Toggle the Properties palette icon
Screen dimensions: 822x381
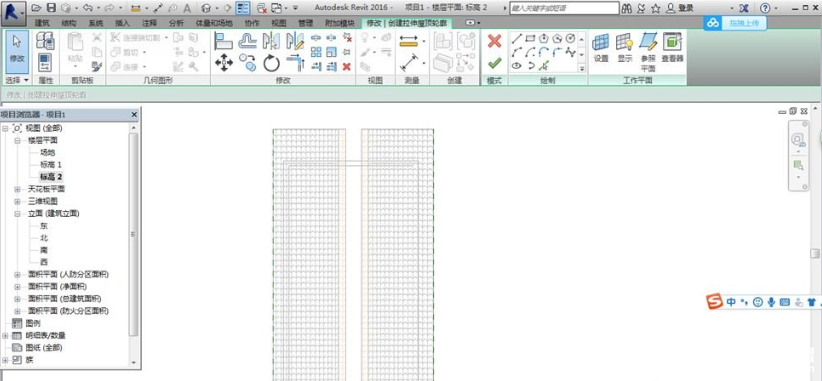pos(45,63)
